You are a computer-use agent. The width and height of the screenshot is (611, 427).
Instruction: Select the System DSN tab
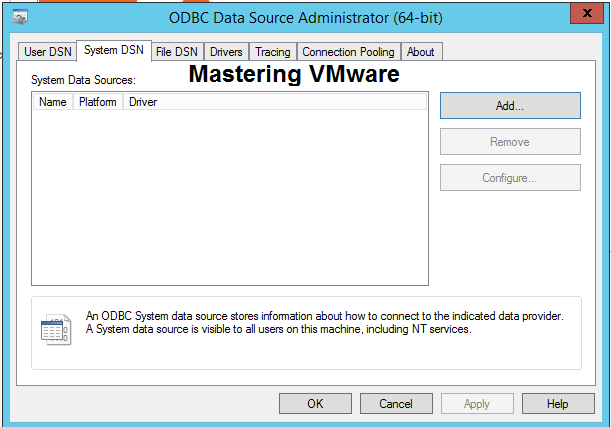pos(114,50)
